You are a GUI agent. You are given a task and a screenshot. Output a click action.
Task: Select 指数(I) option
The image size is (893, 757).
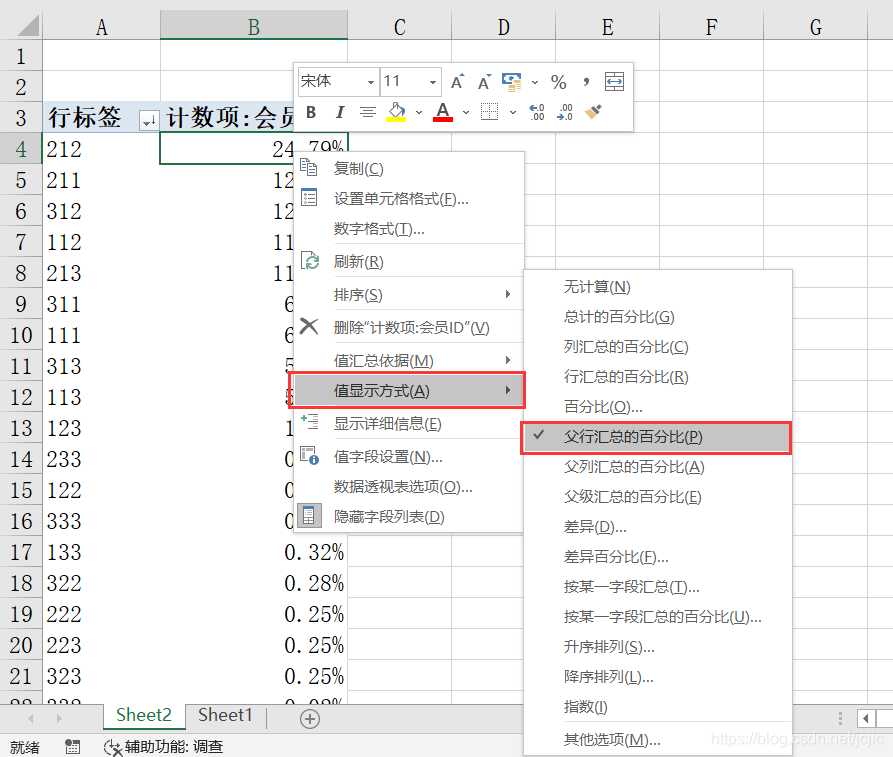(x=657, y=707)
